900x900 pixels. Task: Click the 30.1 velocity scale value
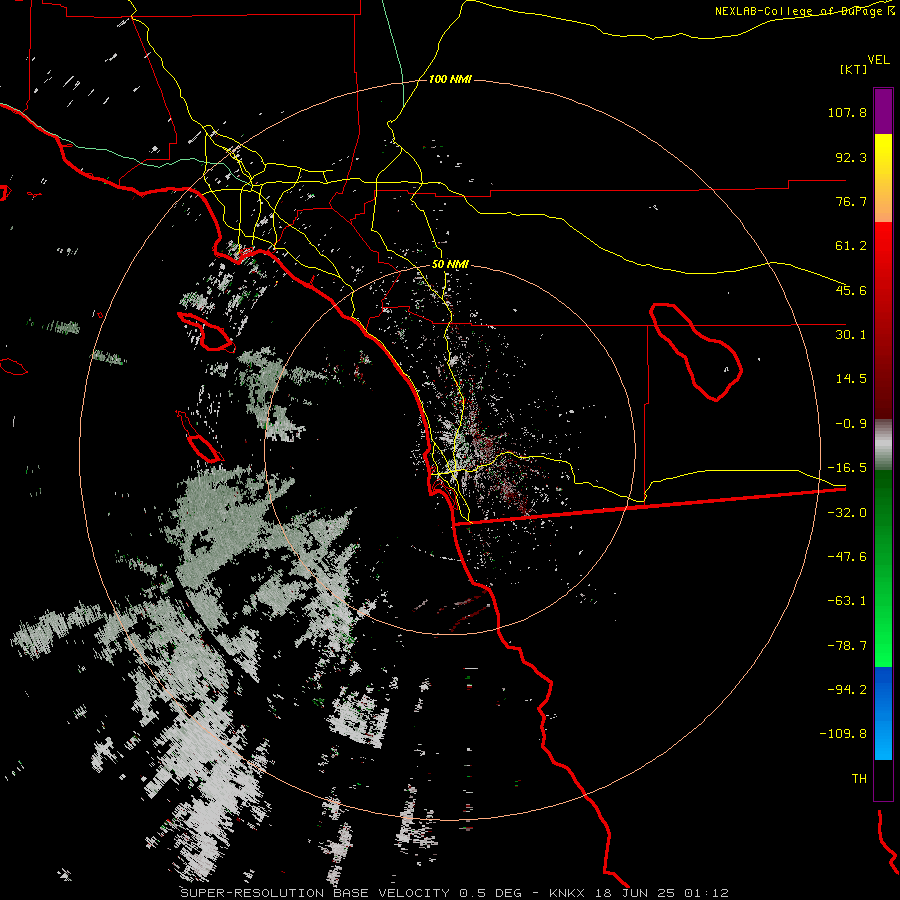[851, 335]
